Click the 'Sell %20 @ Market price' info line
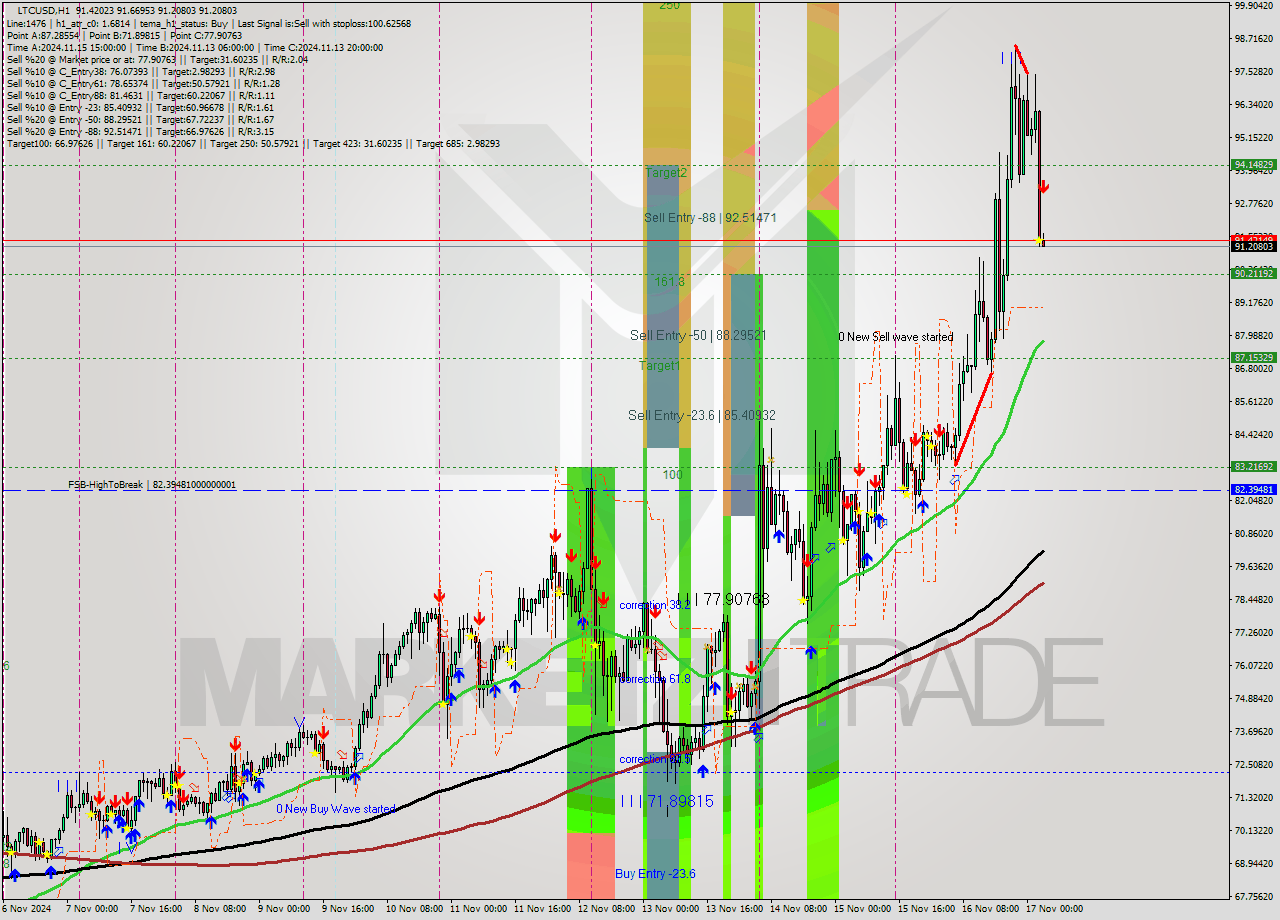Viewport: 1280px width, 920px height. click(x=158, y=59)
